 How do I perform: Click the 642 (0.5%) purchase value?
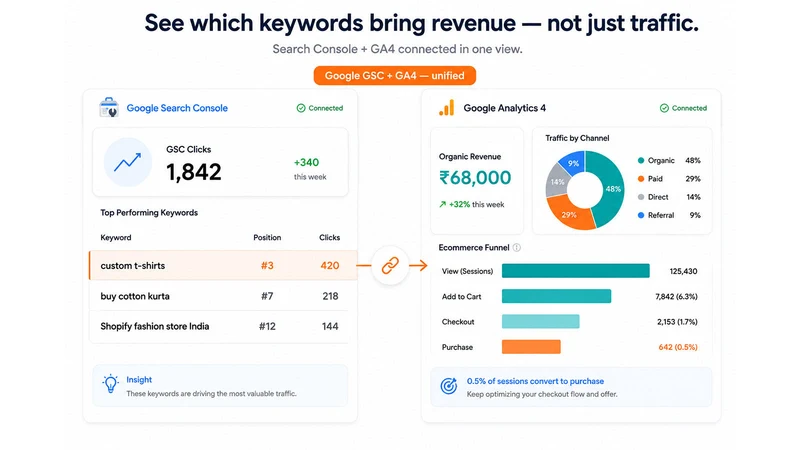pyautogui.click(x=678, y=347)
